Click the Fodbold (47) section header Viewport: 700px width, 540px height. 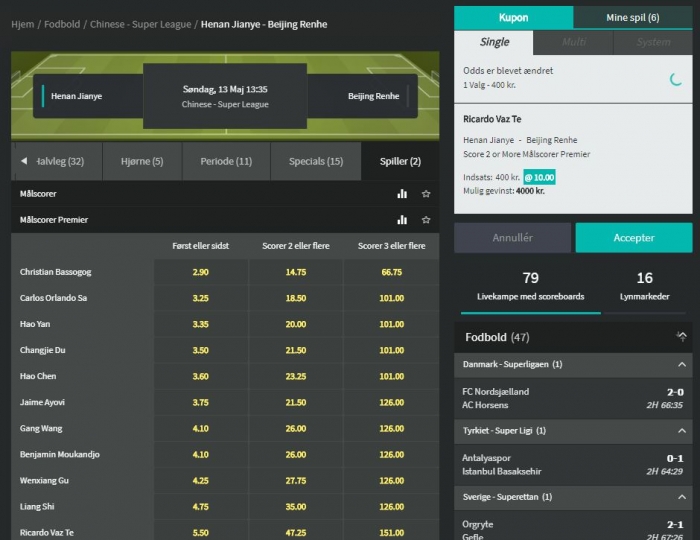[x=573, y=337]
